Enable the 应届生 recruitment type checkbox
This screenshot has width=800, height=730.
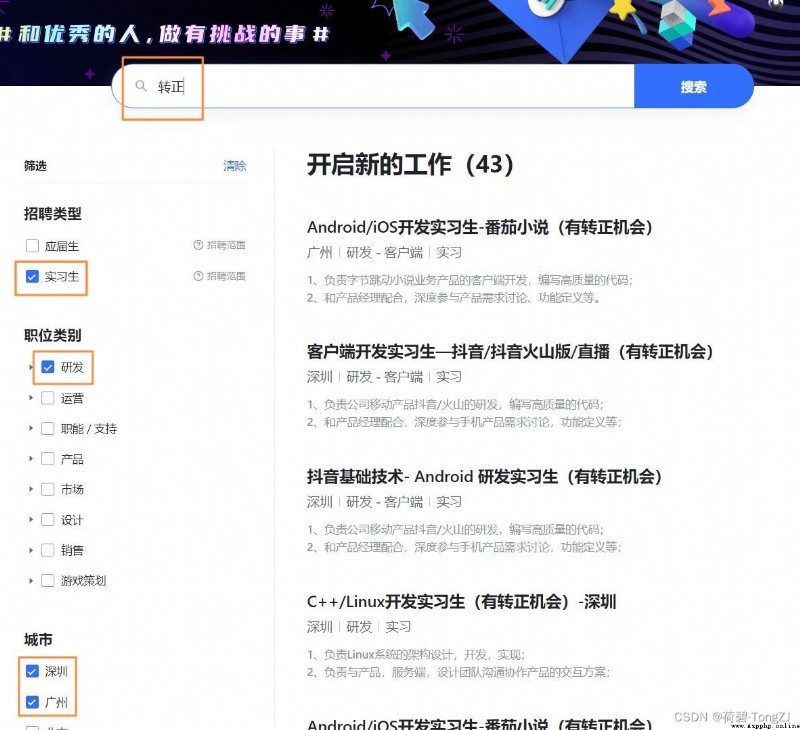(32, 246)
